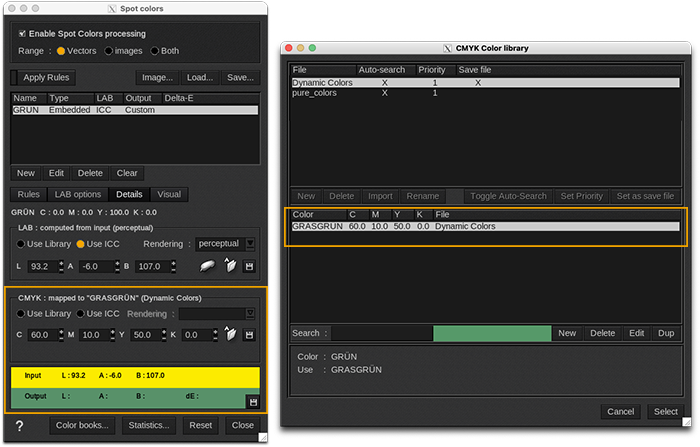Click the resize grip in Spot colors window
Screen dimensions: 700x447
click(263, 436)
